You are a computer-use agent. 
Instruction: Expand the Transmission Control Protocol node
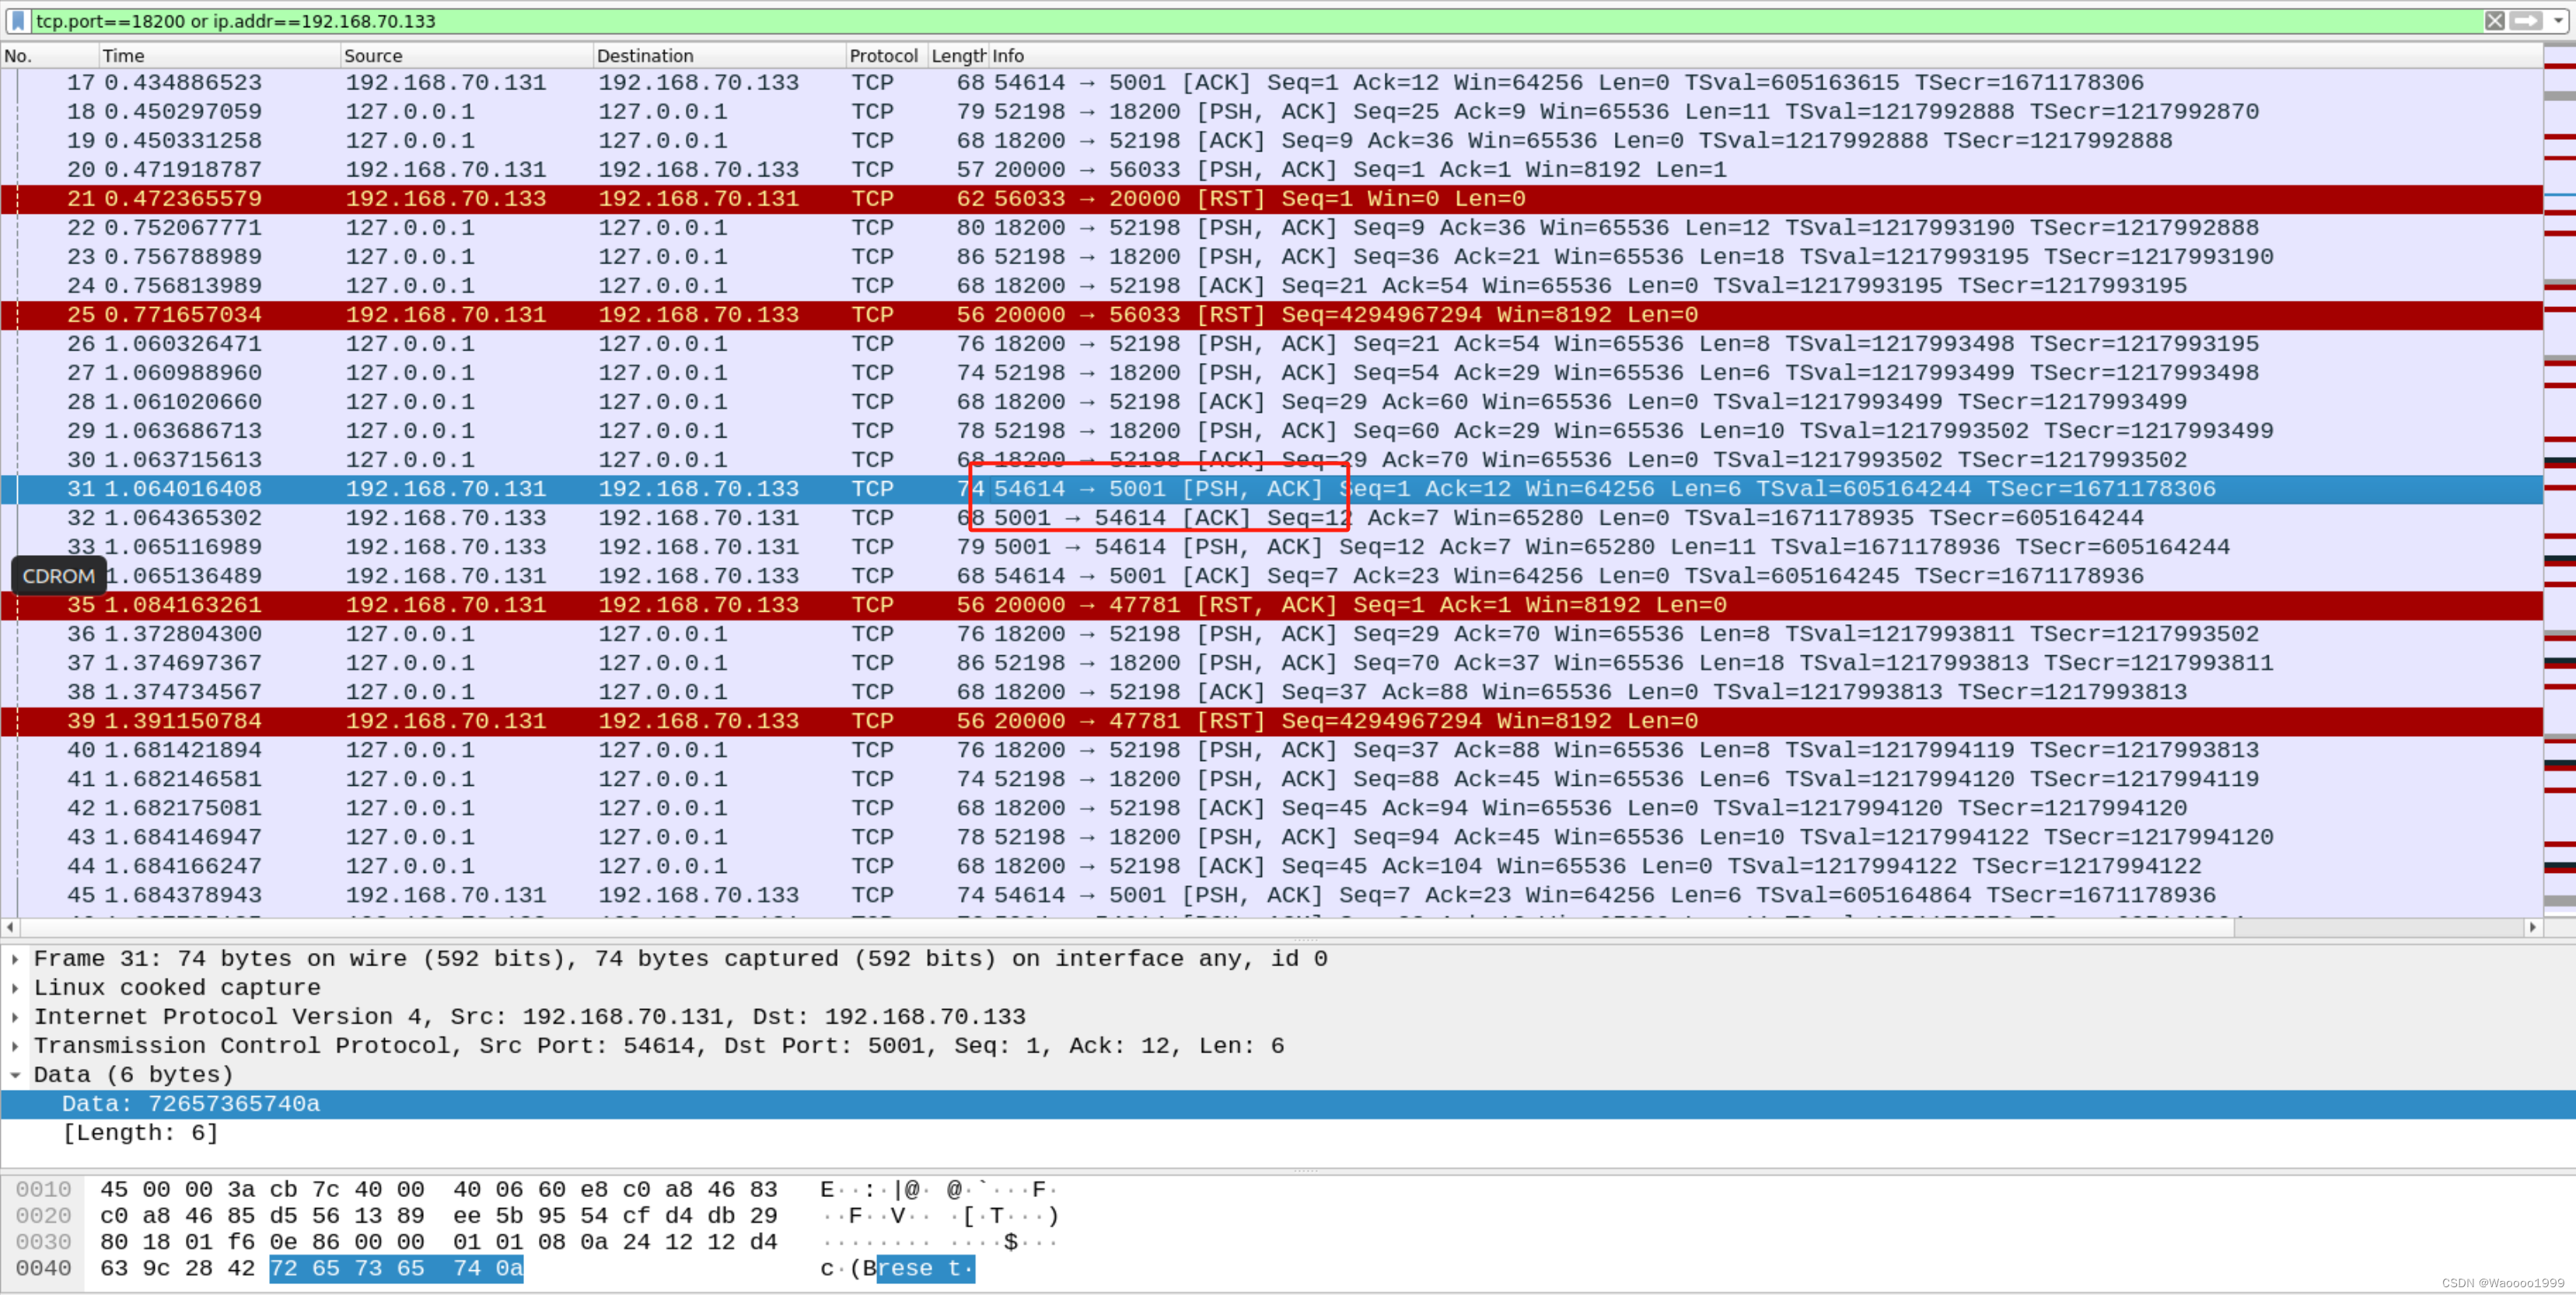[x=15, y=1046]
